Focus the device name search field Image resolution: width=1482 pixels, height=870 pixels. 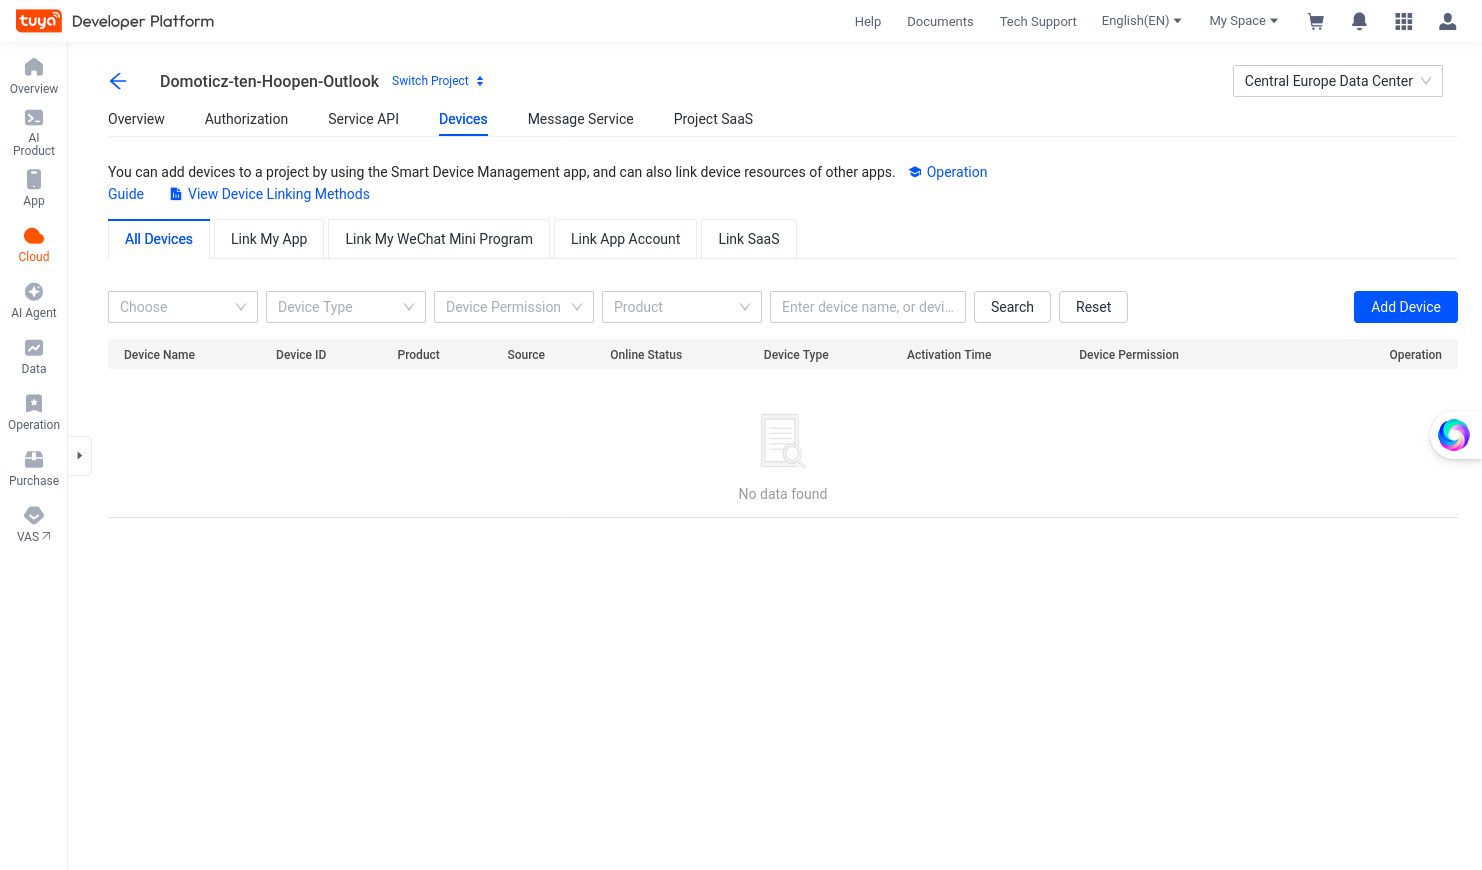[x=868, y=307]
